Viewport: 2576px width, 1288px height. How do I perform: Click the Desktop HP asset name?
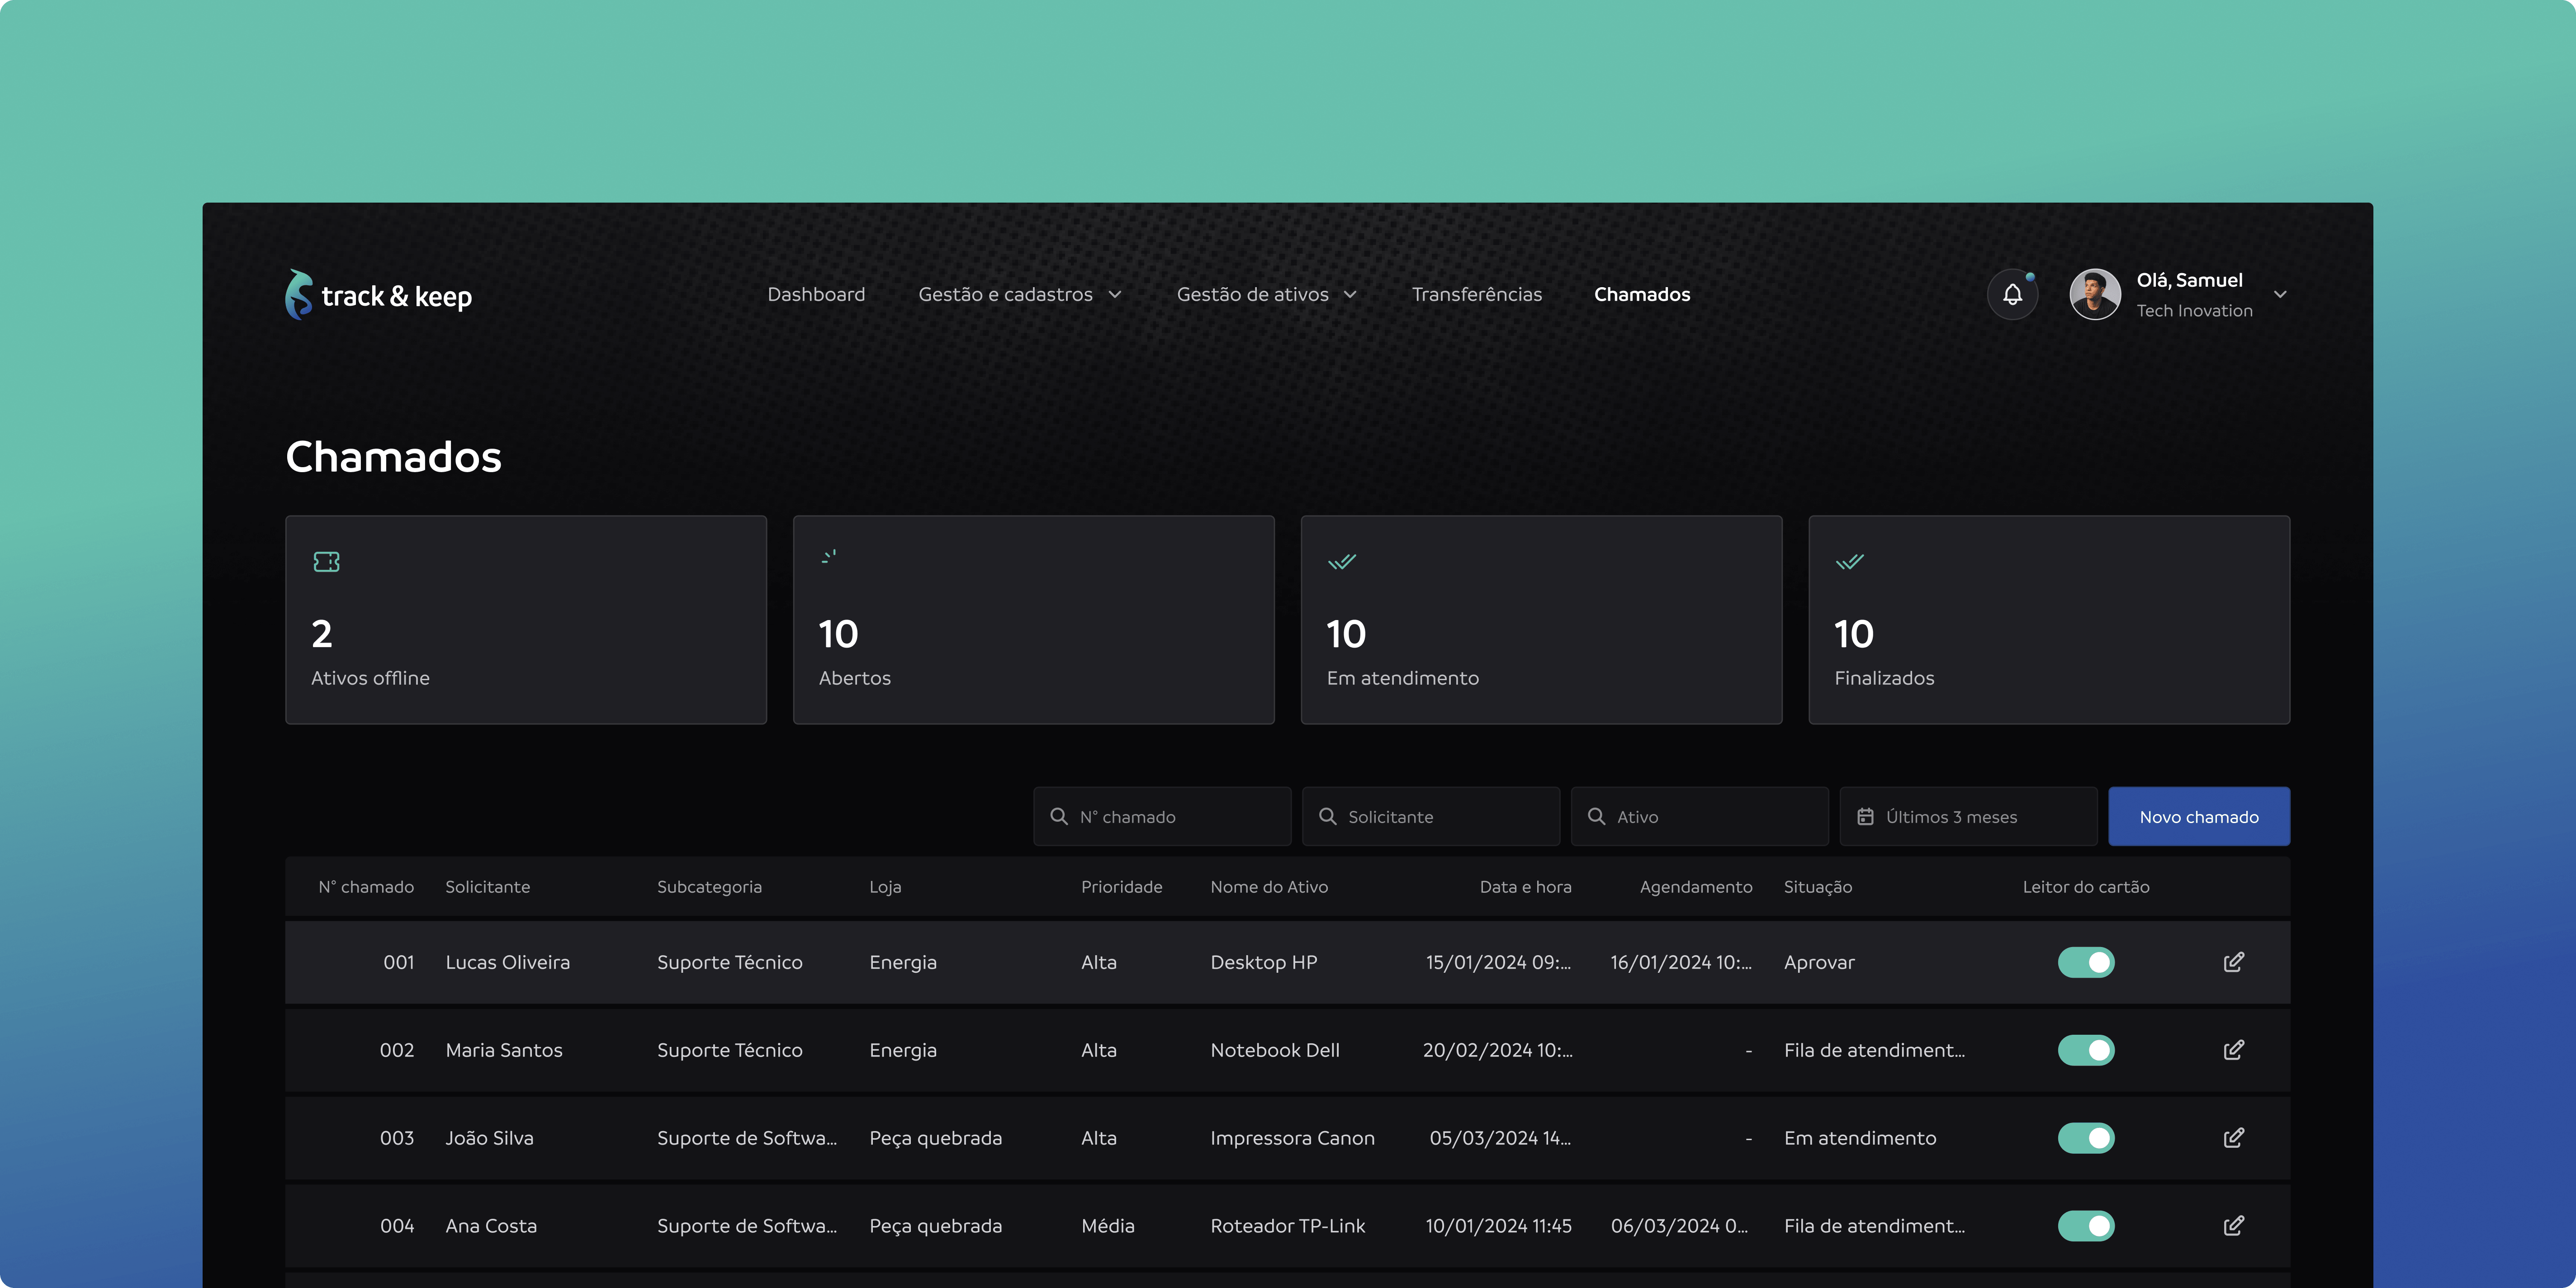pos(1263,962)
